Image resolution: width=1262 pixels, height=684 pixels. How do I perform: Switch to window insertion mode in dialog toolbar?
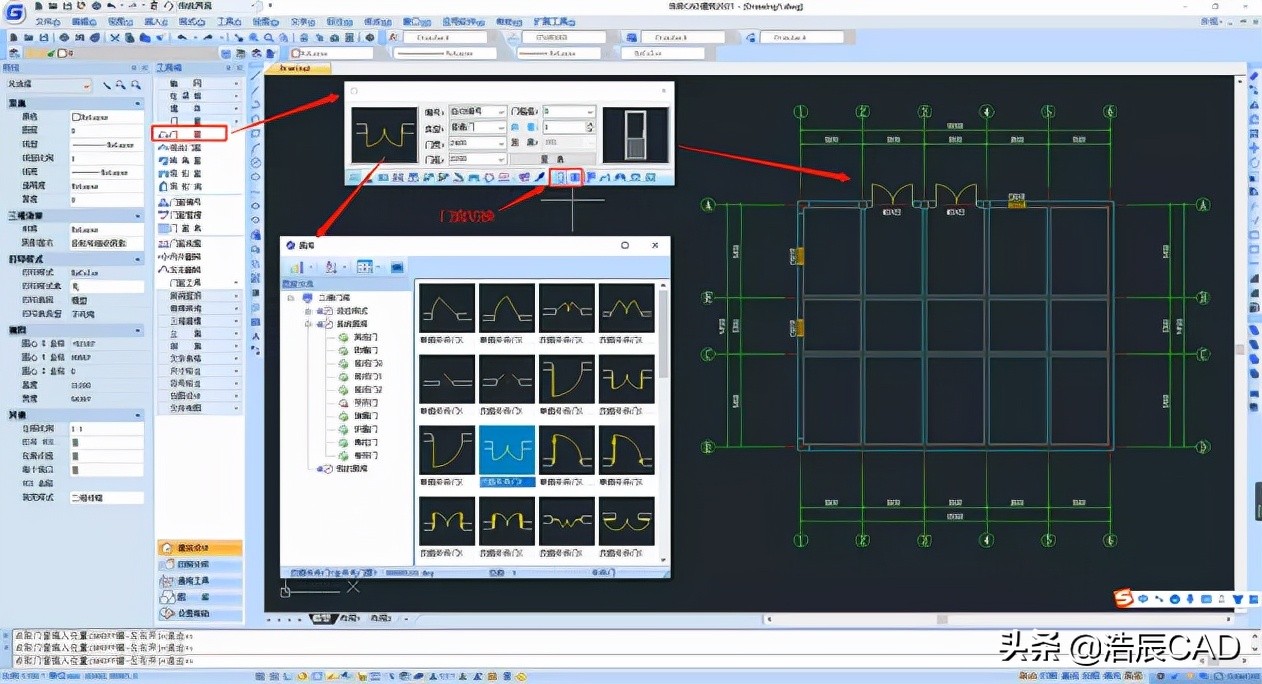tap(575, 177)
